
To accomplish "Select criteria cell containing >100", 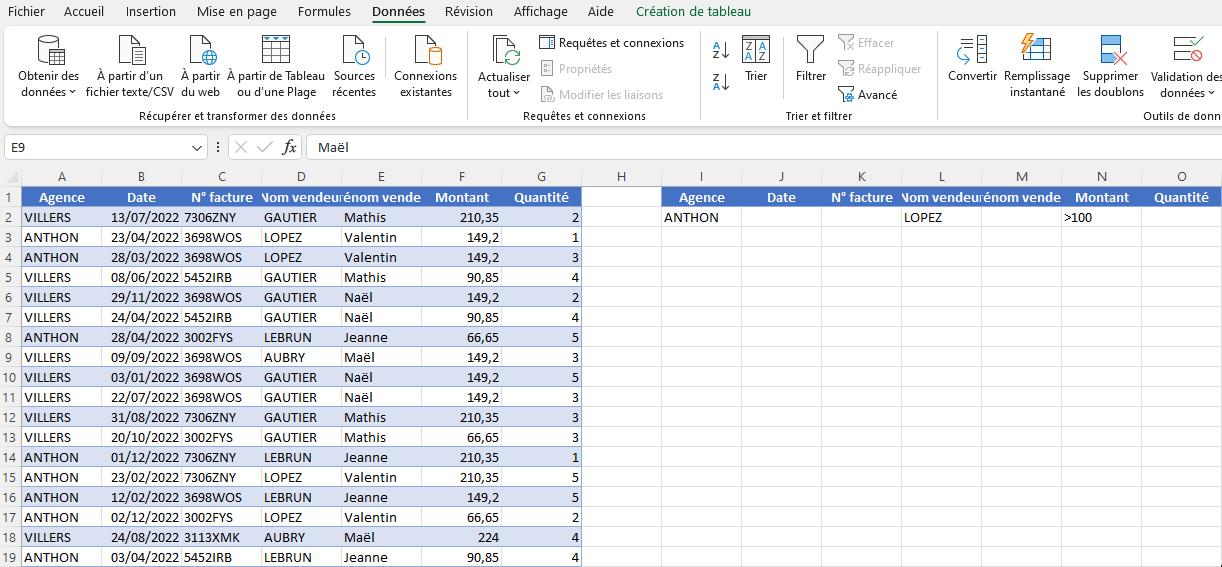I will pyautogui.click(x=1101, y=217).
